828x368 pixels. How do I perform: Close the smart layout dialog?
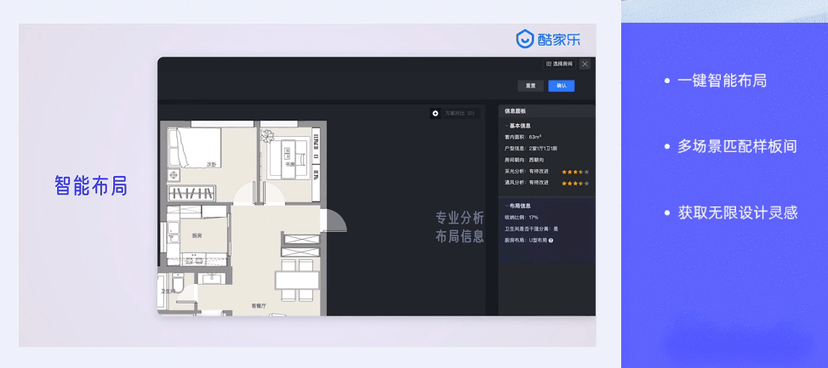pos(585,64)
